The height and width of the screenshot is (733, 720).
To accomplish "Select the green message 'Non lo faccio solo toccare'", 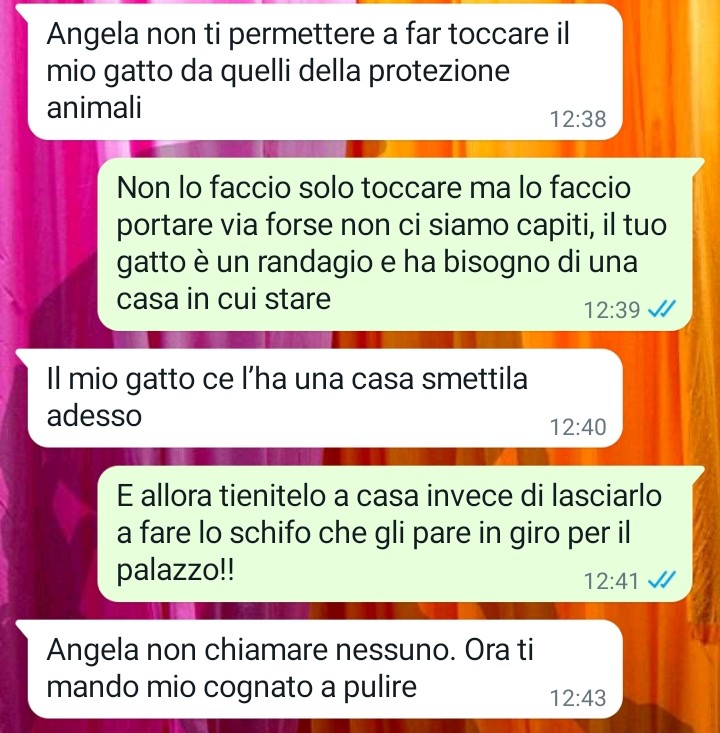I will (394, 244).
